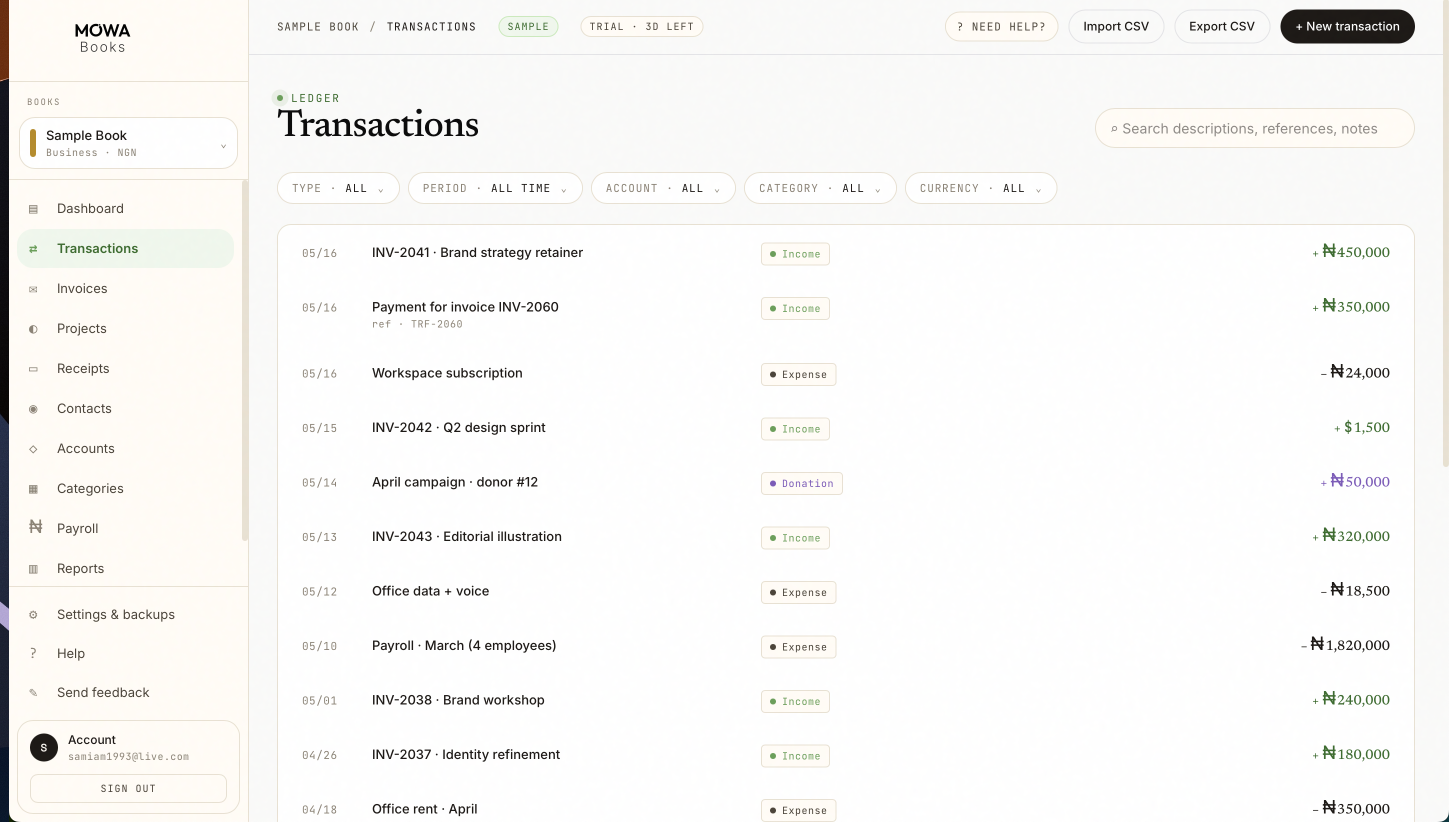Screen dimensions: 1449x822
Task: Click the Export CSV button
Action: [x=1222, y=27]
